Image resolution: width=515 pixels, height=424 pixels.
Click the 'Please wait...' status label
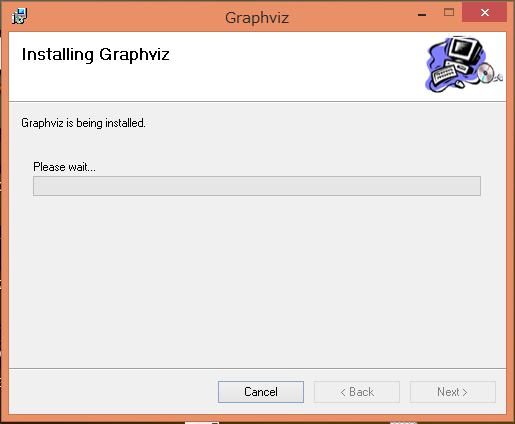[x=64, y=167]
